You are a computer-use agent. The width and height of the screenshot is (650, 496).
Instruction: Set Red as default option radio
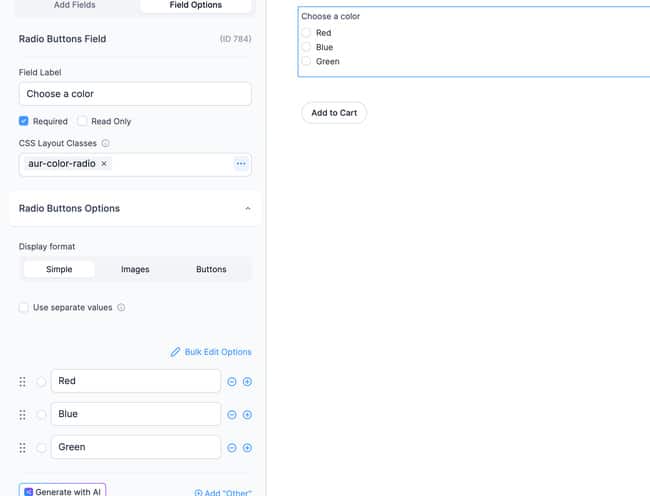tap(41, 382)
